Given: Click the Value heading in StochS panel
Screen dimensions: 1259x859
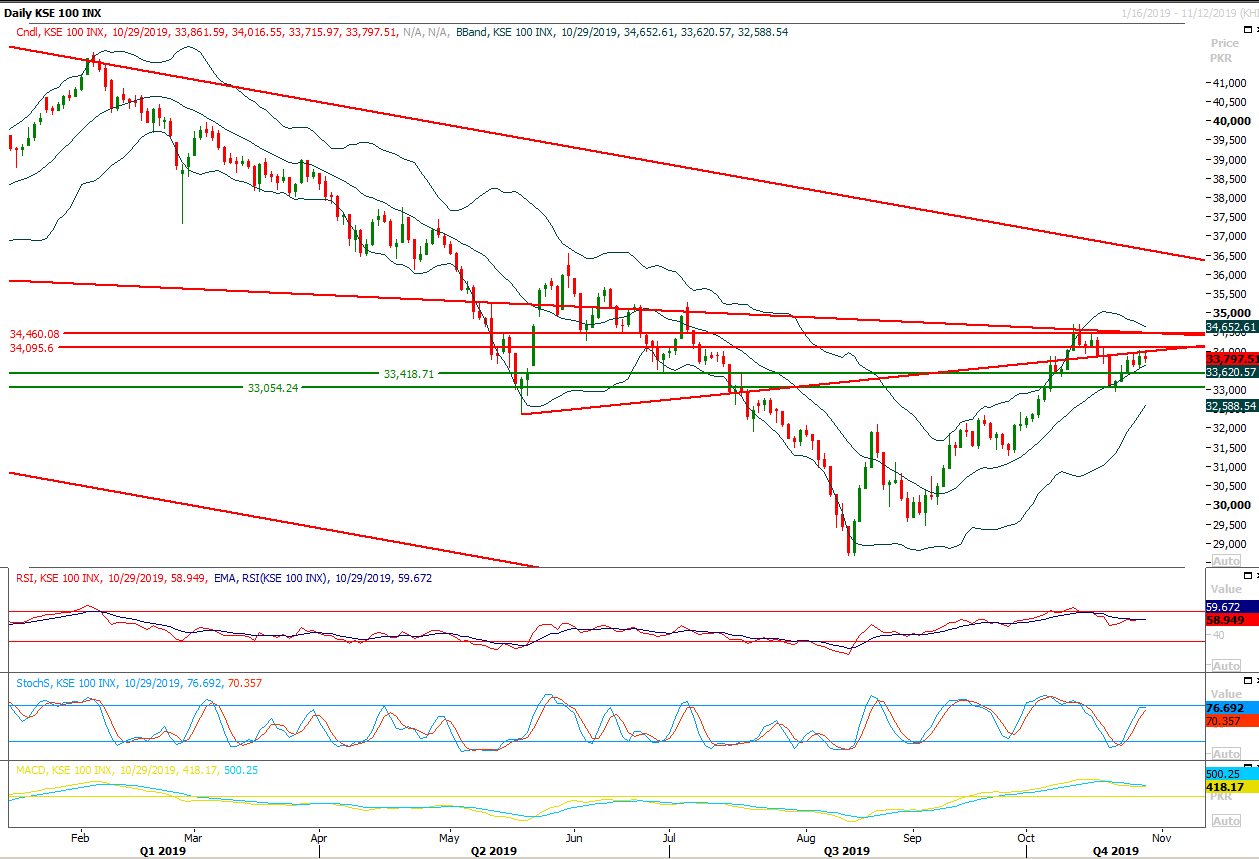Looking at the screenshot, I should pyautogui.click(x=1225, y=694).
